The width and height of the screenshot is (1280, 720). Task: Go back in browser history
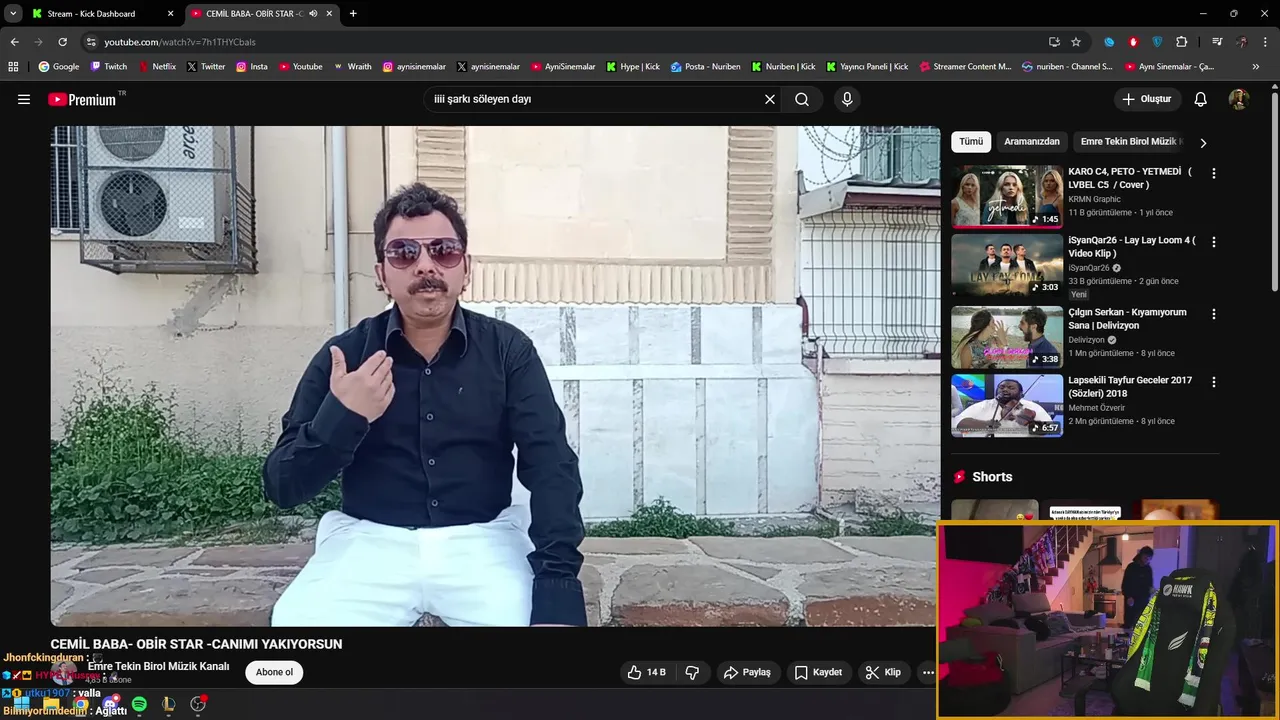(x=14, y=42)
